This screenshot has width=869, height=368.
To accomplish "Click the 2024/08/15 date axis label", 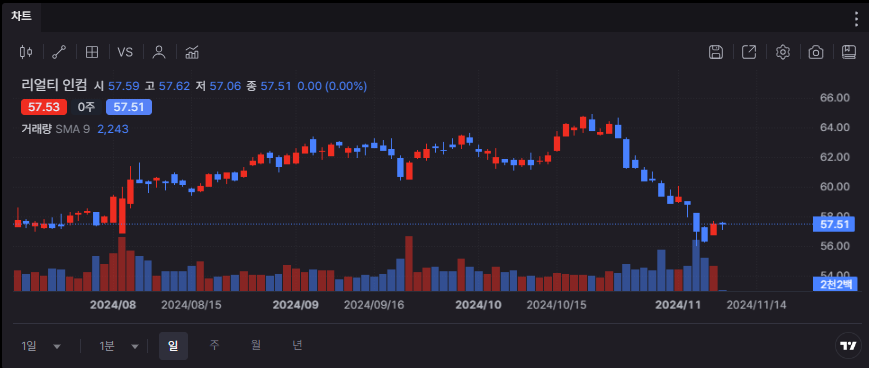I will point(191,305).
